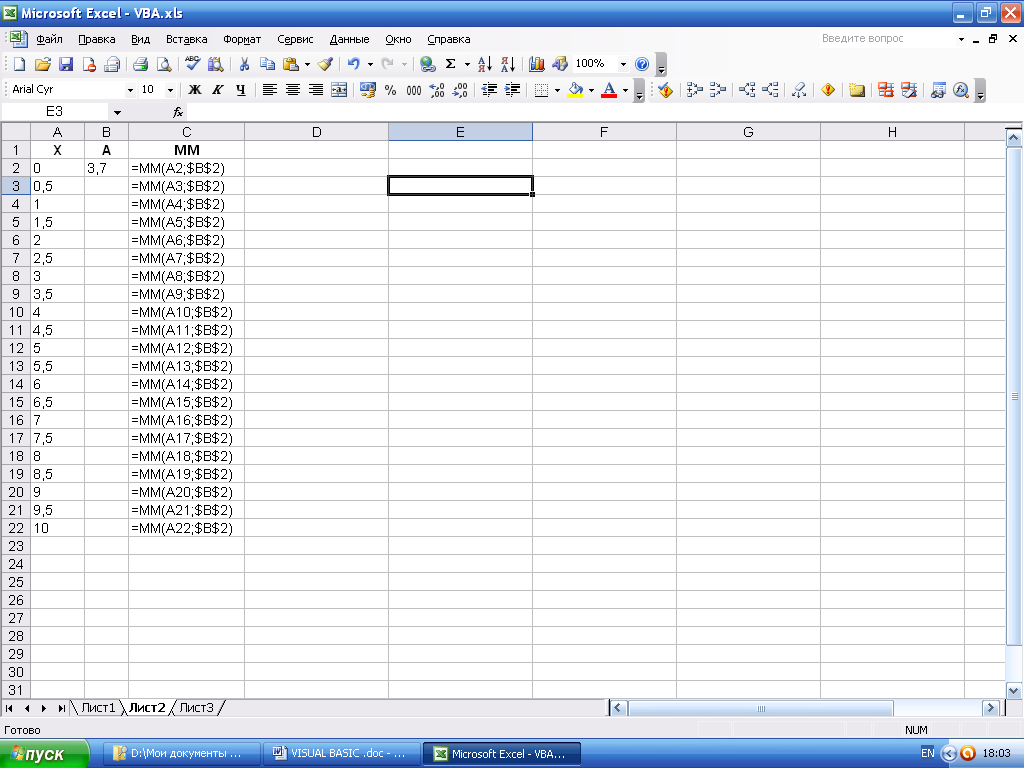Viewport: 1024px width, 768px height.
Task: Open the Формат menu
Action: [242, 39]
